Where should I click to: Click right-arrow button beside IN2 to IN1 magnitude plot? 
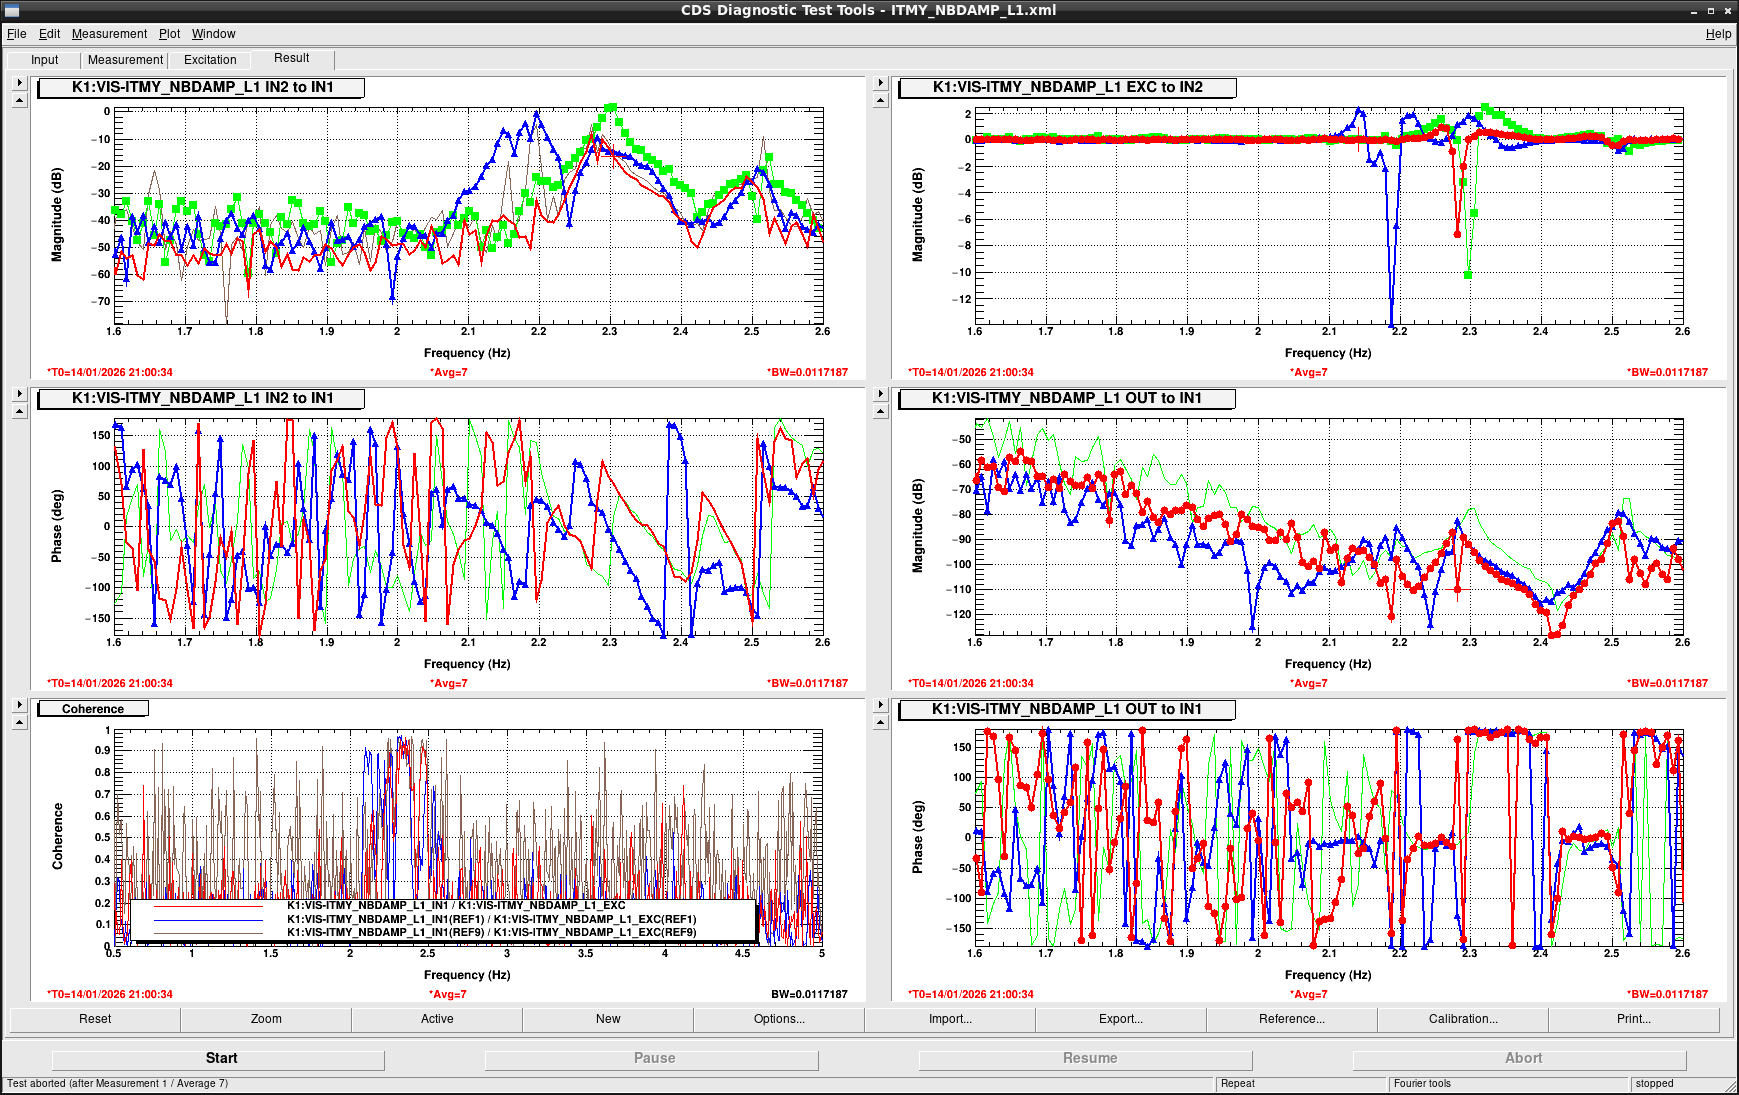click(19, 82)
